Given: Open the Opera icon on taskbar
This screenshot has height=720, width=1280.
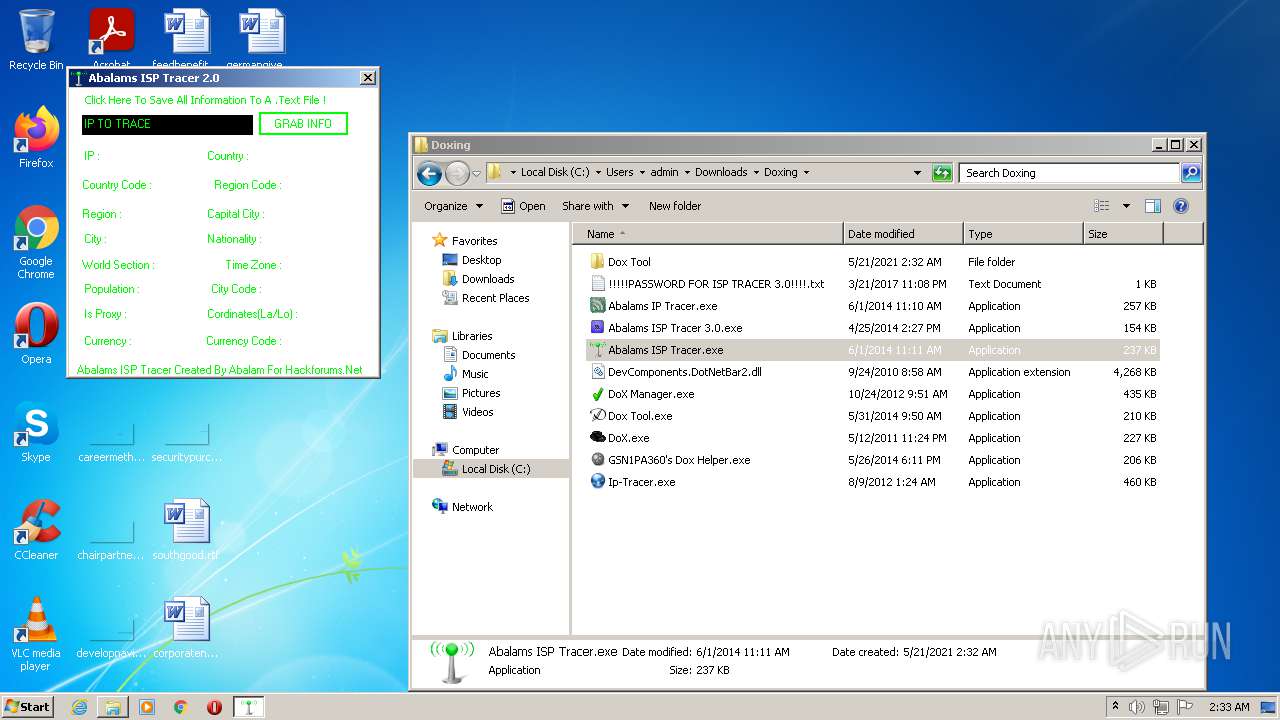Looking at the screenshot, I should coord(214,707).
